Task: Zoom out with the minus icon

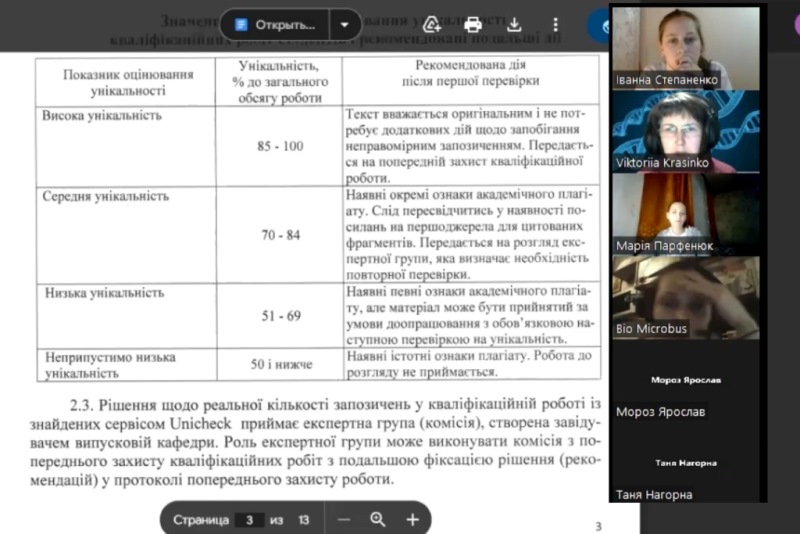Action: (344, 520)
